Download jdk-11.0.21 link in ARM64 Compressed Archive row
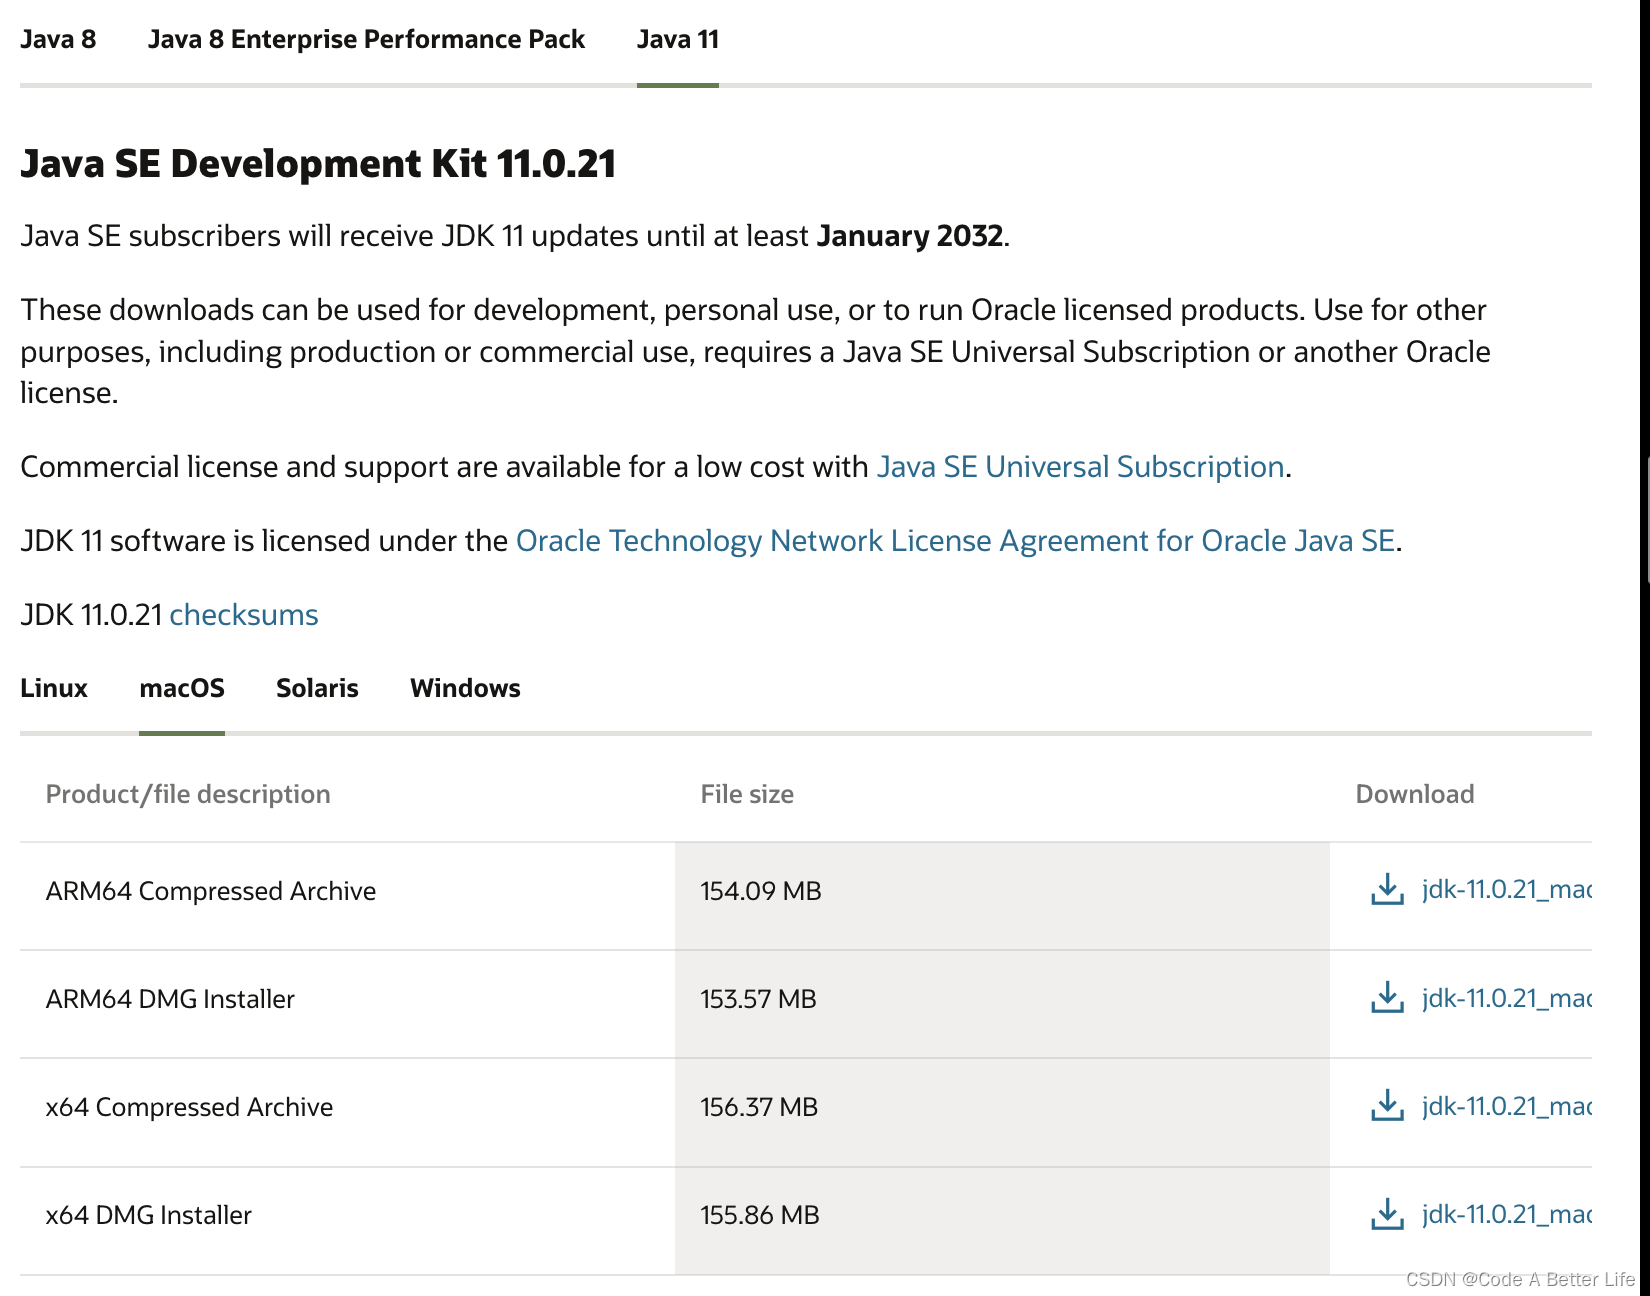This screenshot has height=1296, width=1650. (1507, 889)
